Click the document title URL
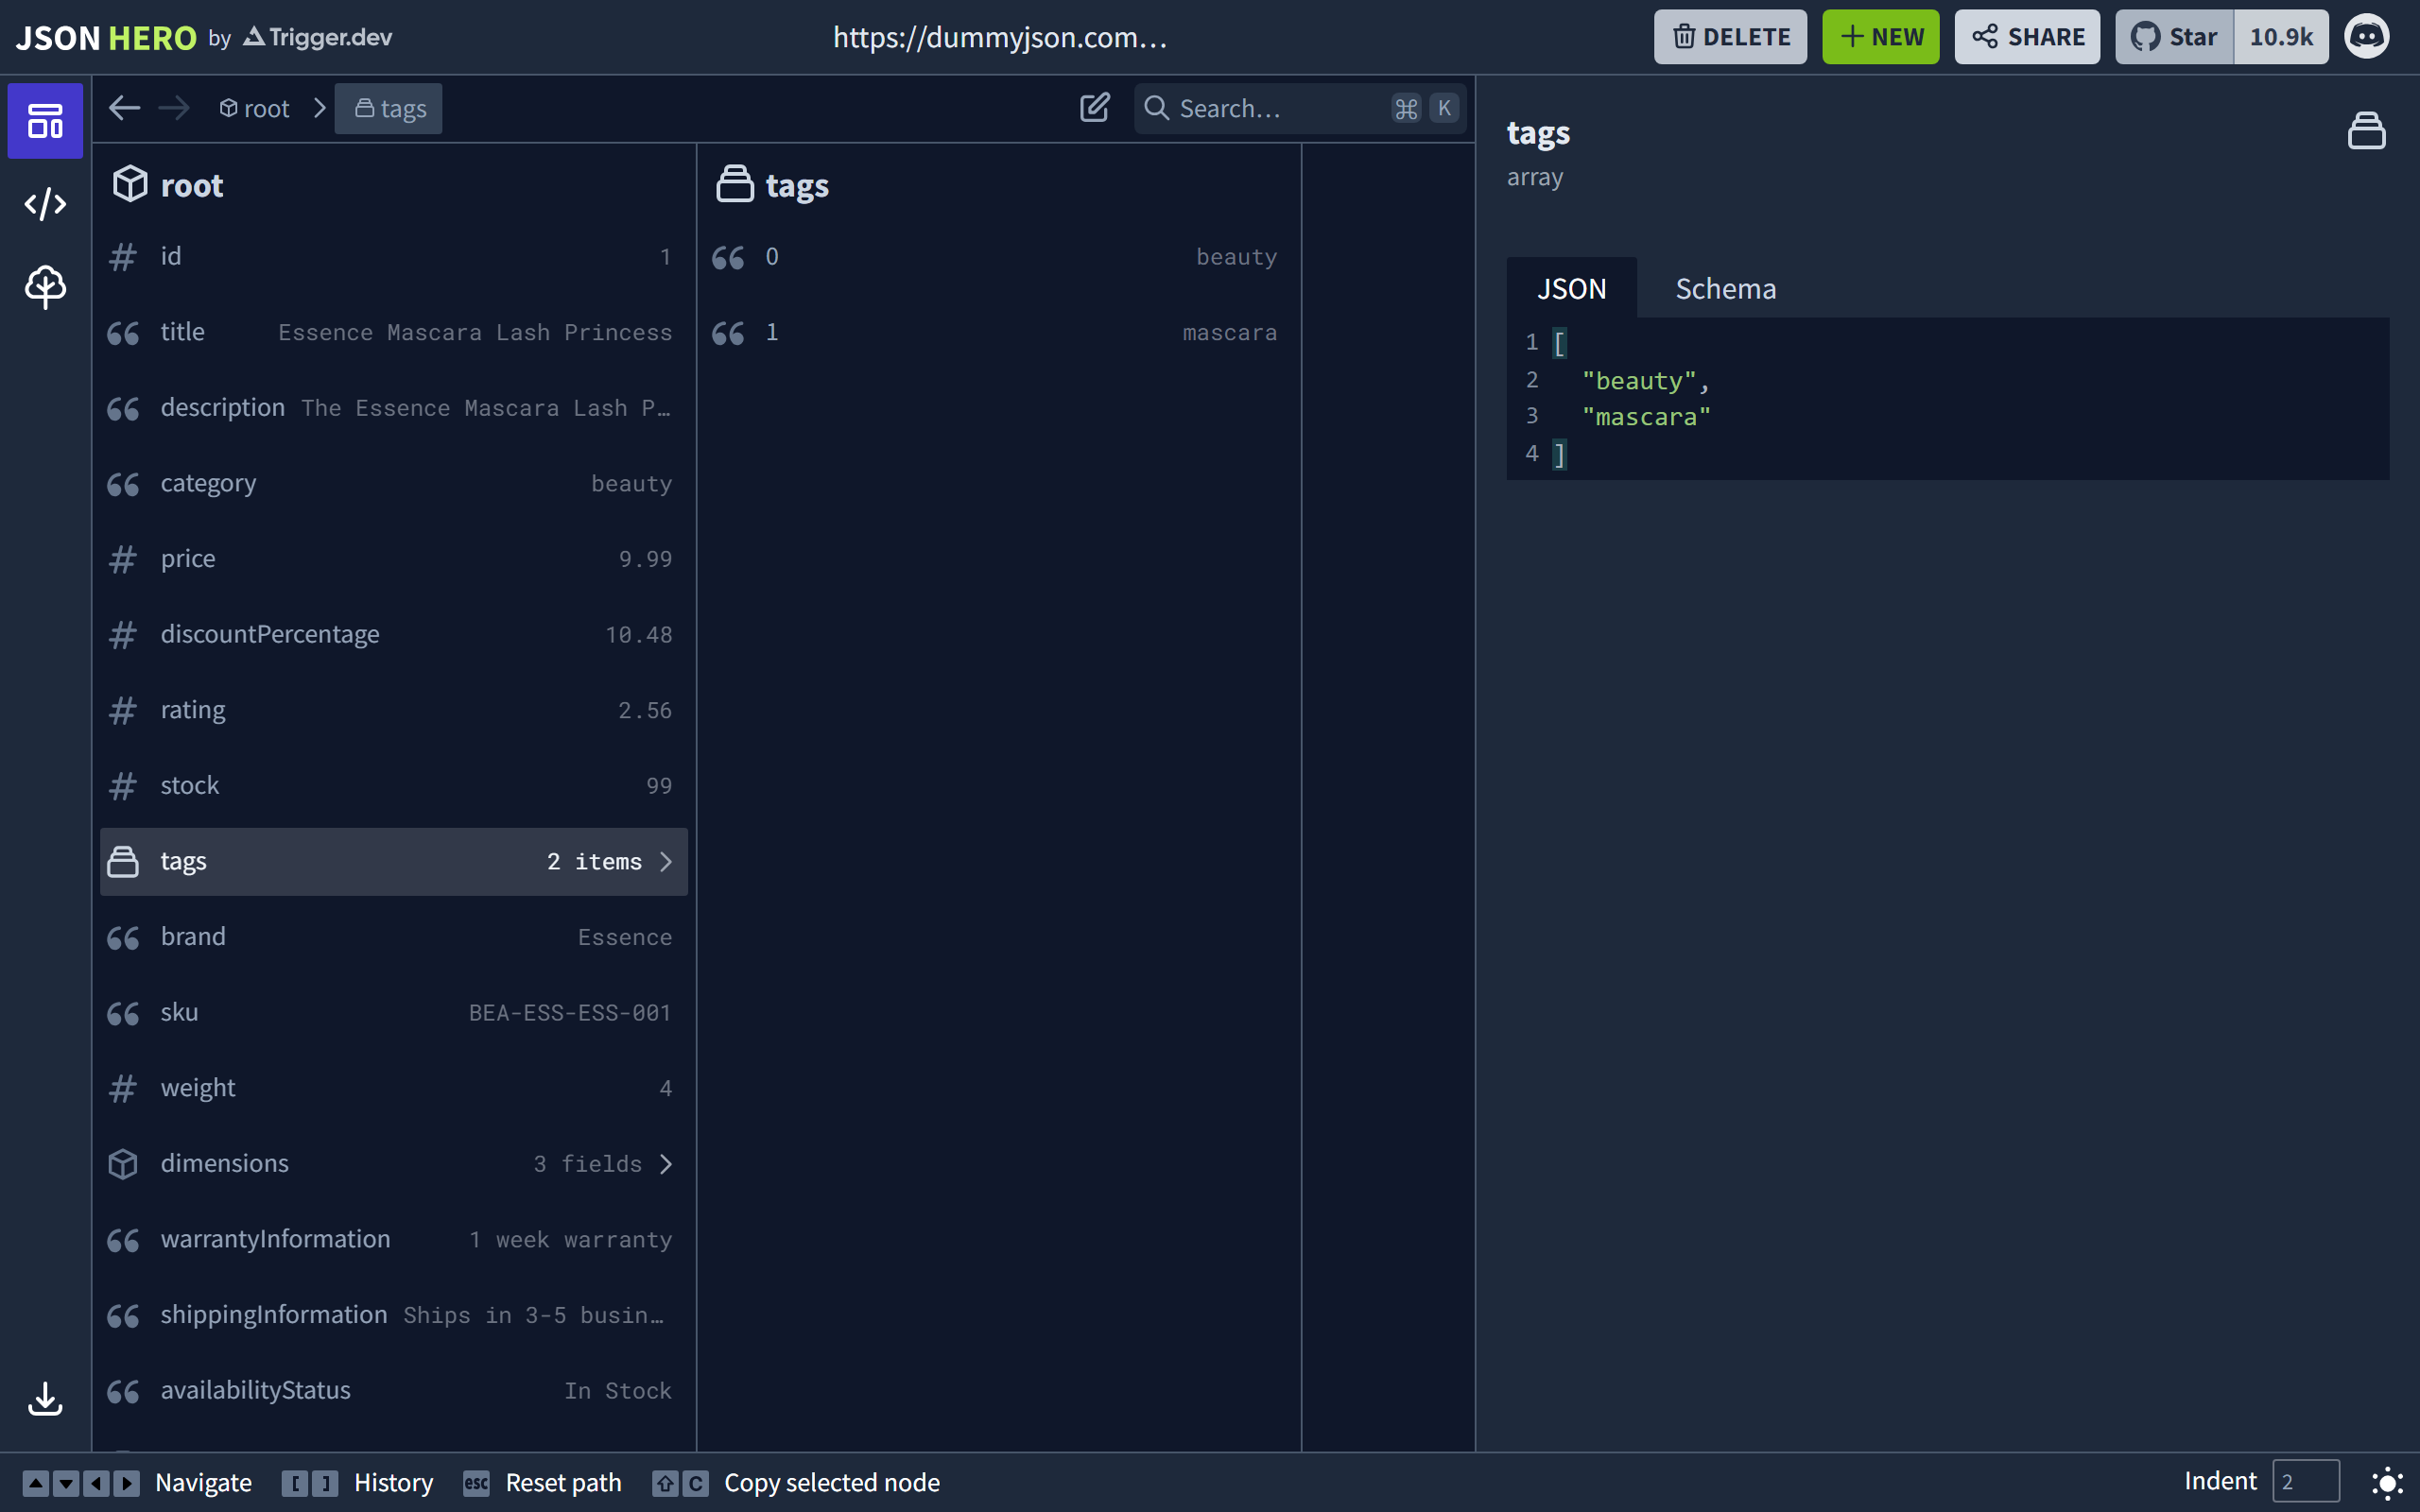 pos(999,37)
